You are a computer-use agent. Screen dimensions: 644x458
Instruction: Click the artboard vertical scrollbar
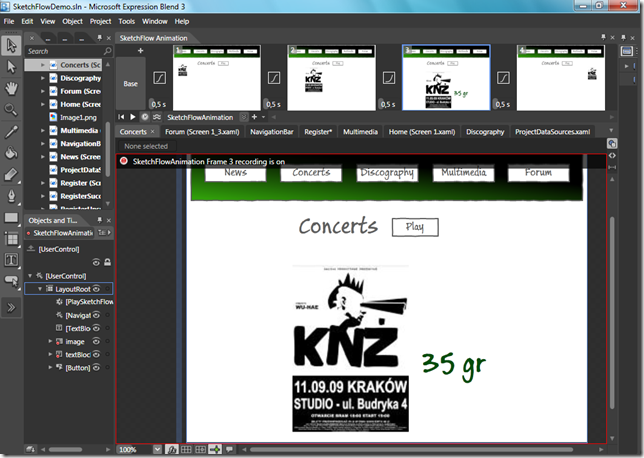coord(612,312)
